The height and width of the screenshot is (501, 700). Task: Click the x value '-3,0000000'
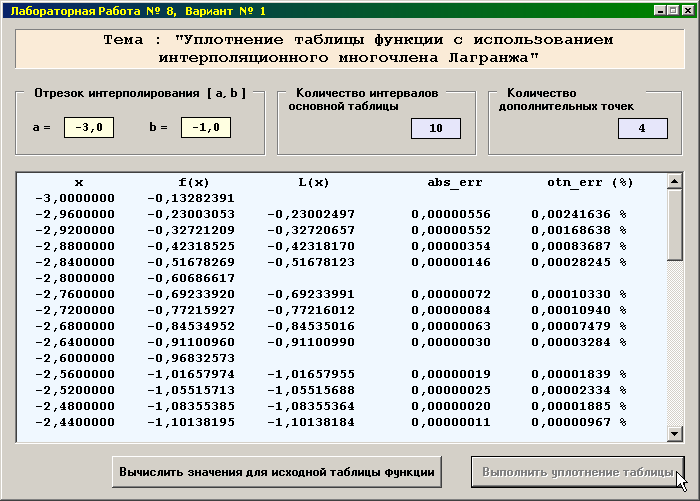[75, 198]
